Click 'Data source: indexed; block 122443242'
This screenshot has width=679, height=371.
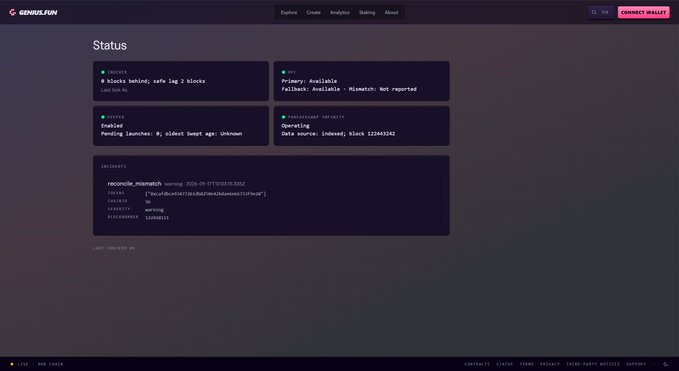[x=338, y=133]
